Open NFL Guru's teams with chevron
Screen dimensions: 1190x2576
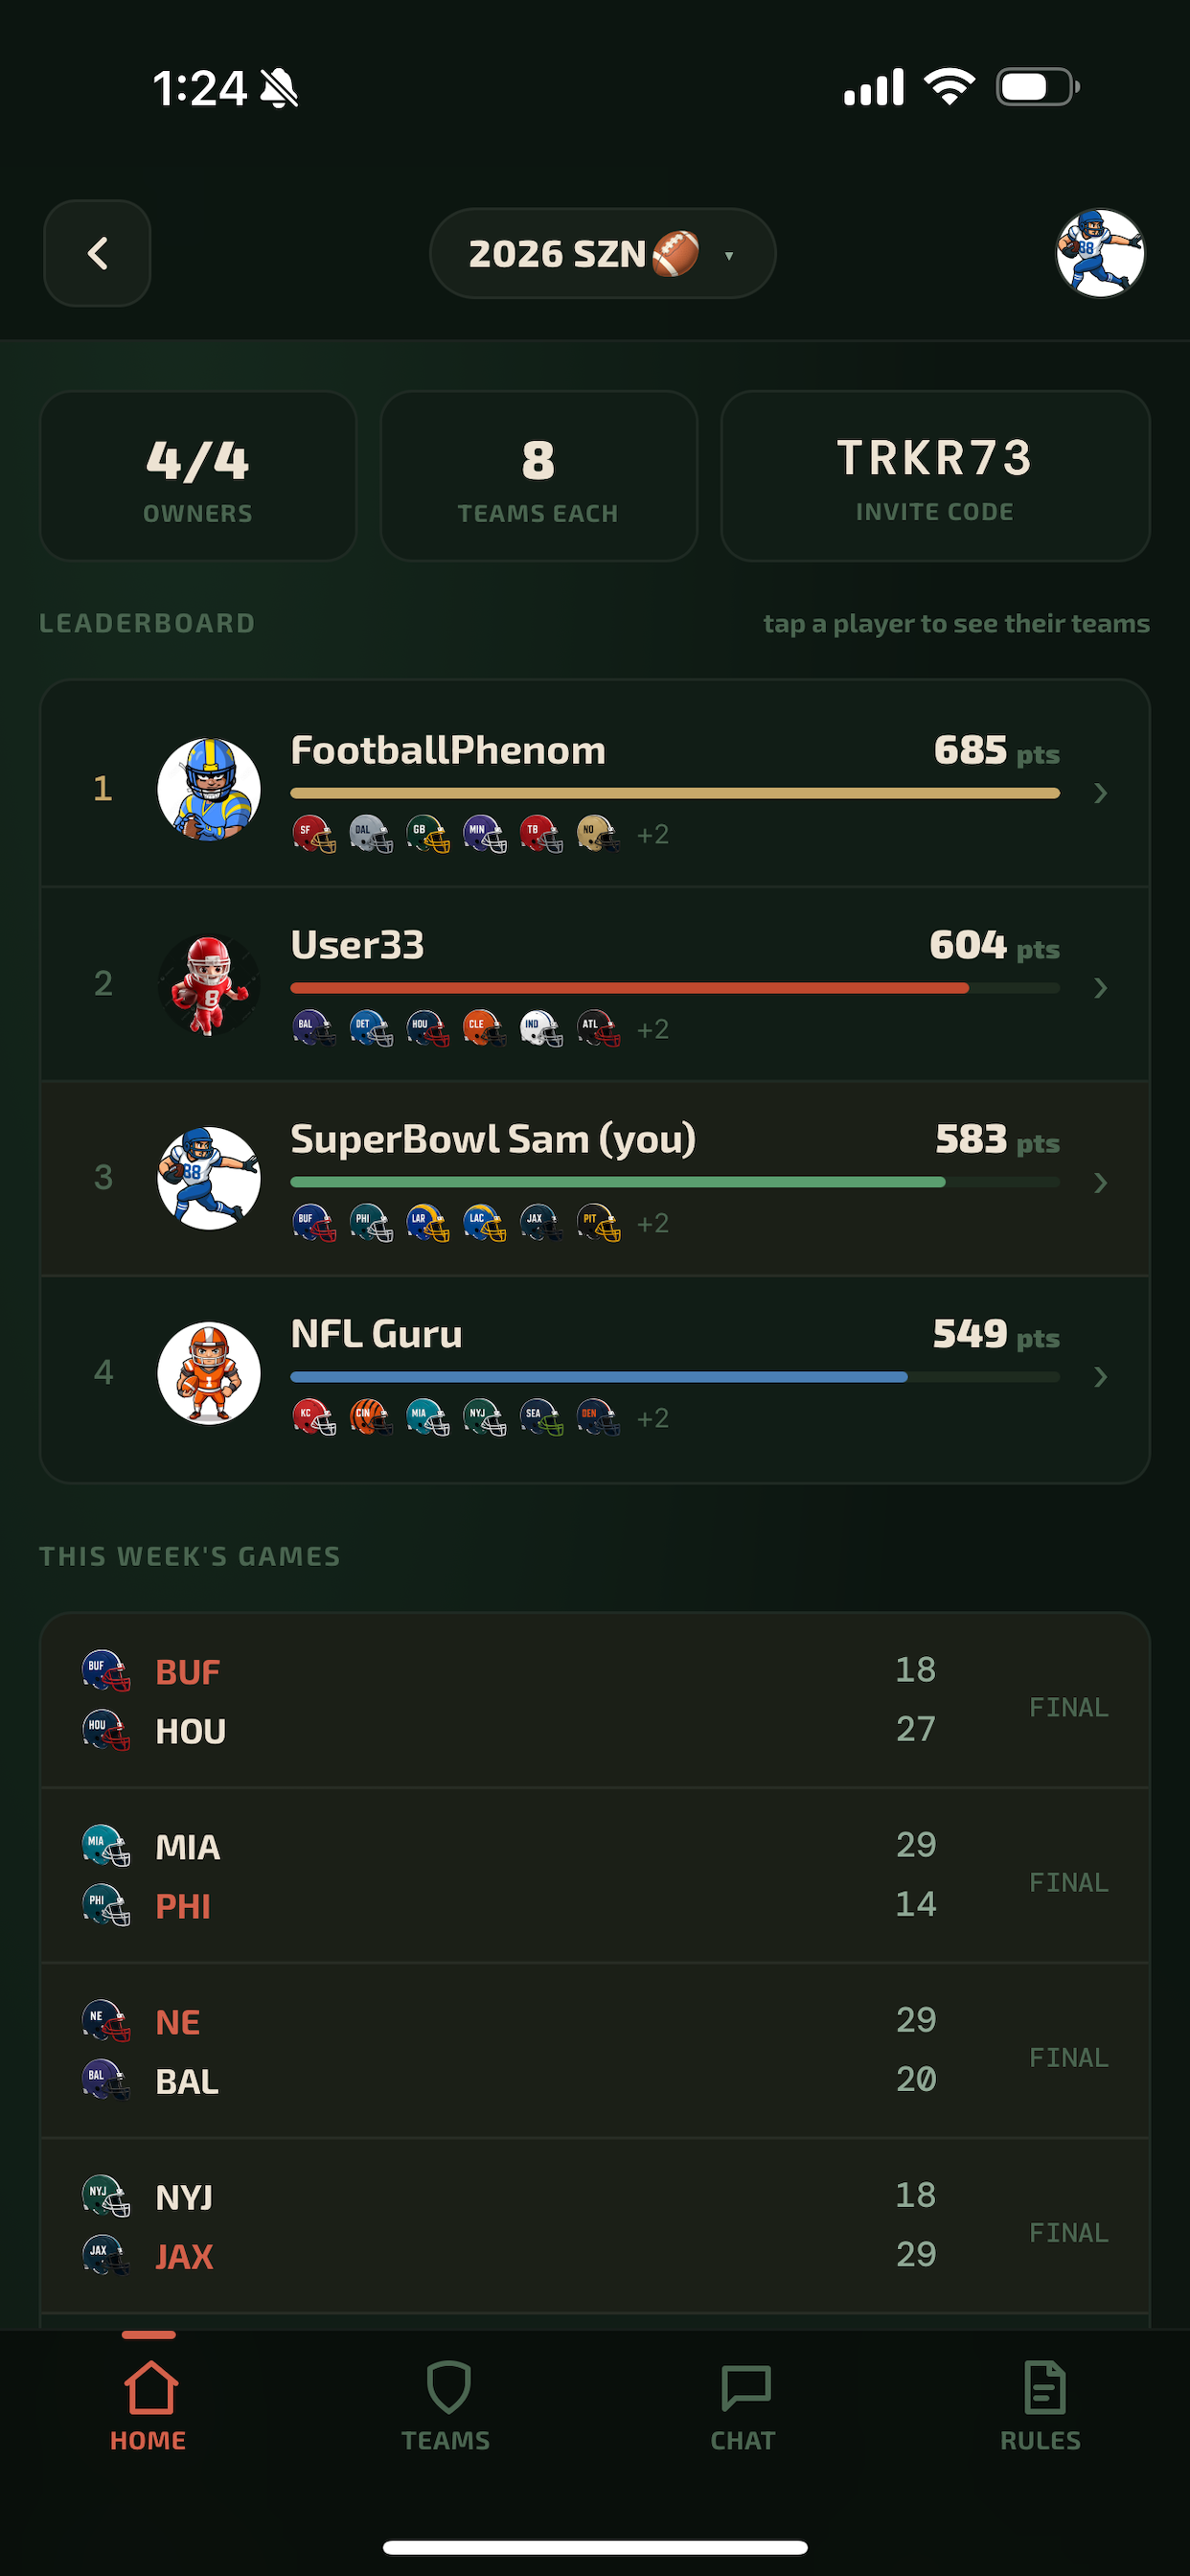tap(1100, 1377)
